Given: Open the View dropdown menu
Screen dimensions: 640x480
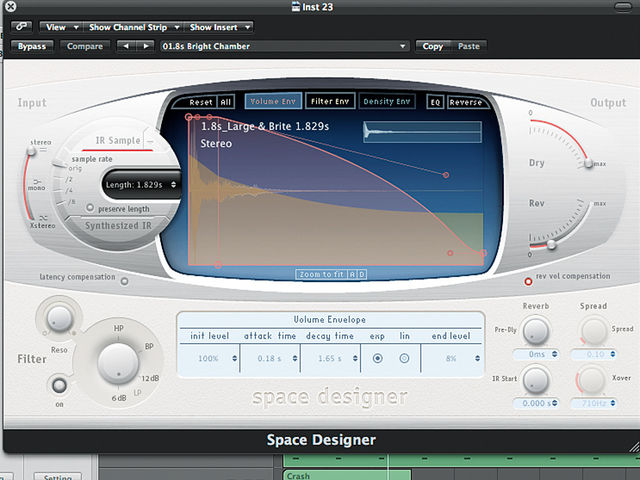Looking at the screenshot, I should click(x=61, y=27).
